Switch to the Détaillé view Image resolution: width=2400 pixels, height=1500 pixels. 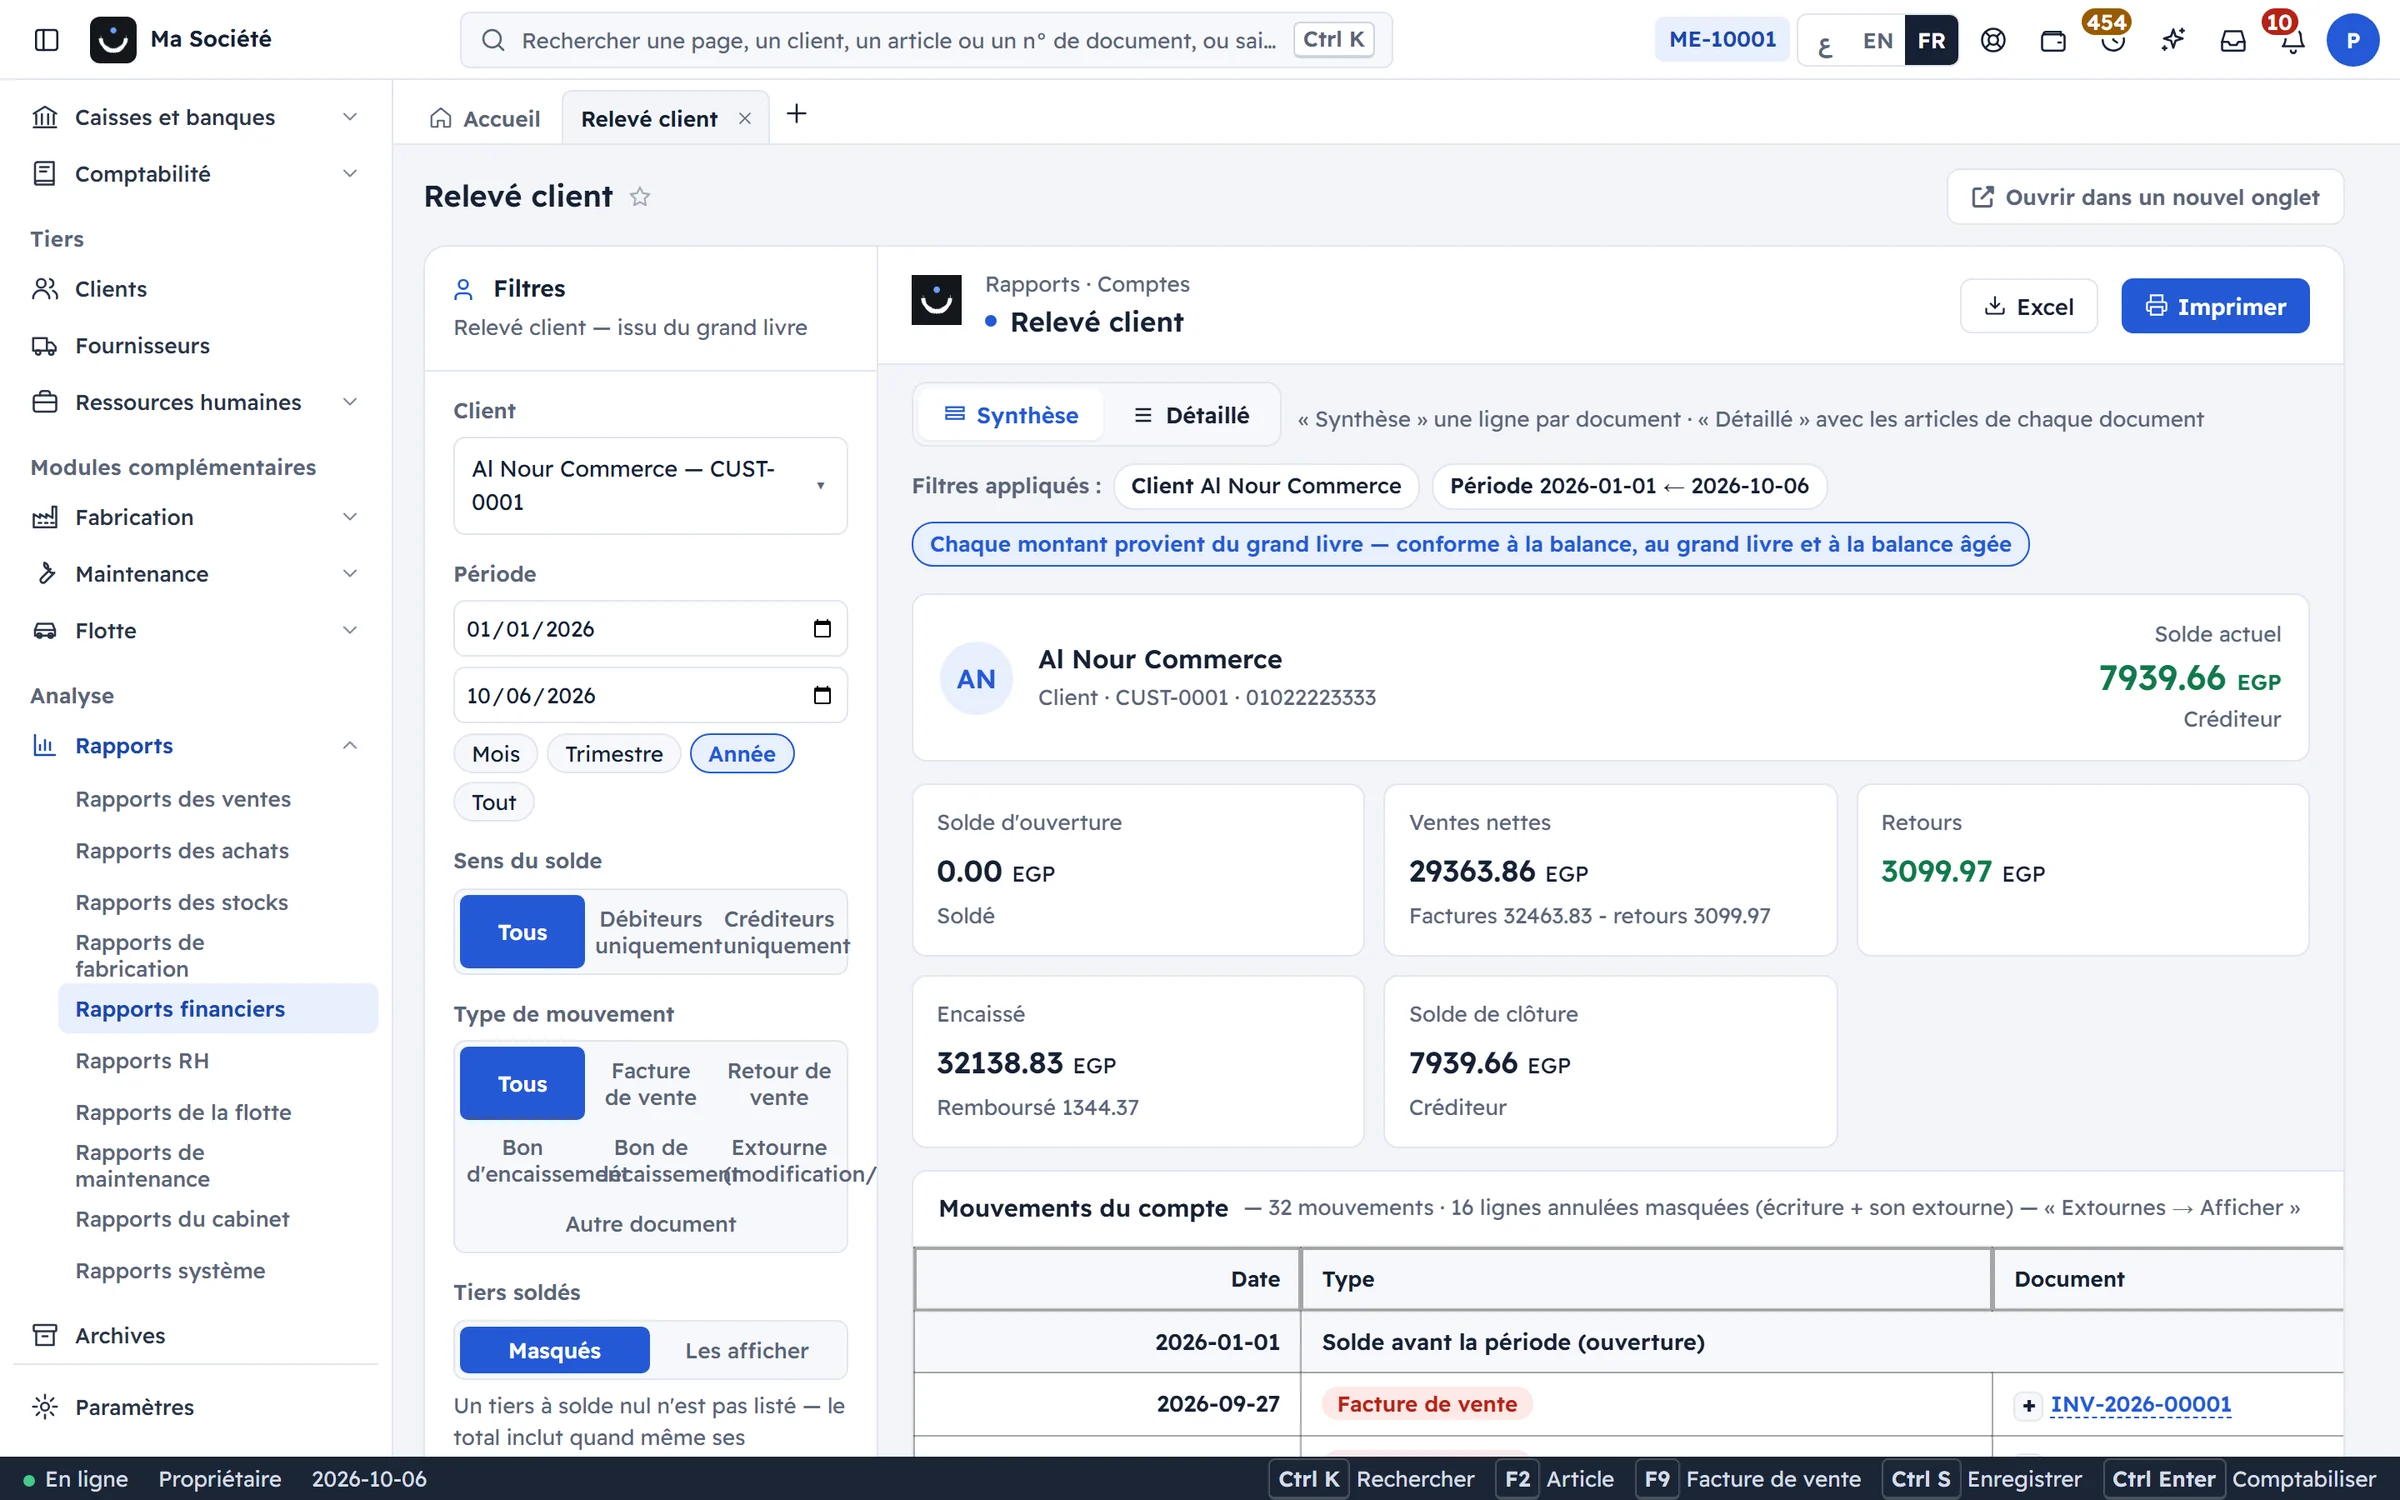pyautogui.click(x=1192, y=415)
